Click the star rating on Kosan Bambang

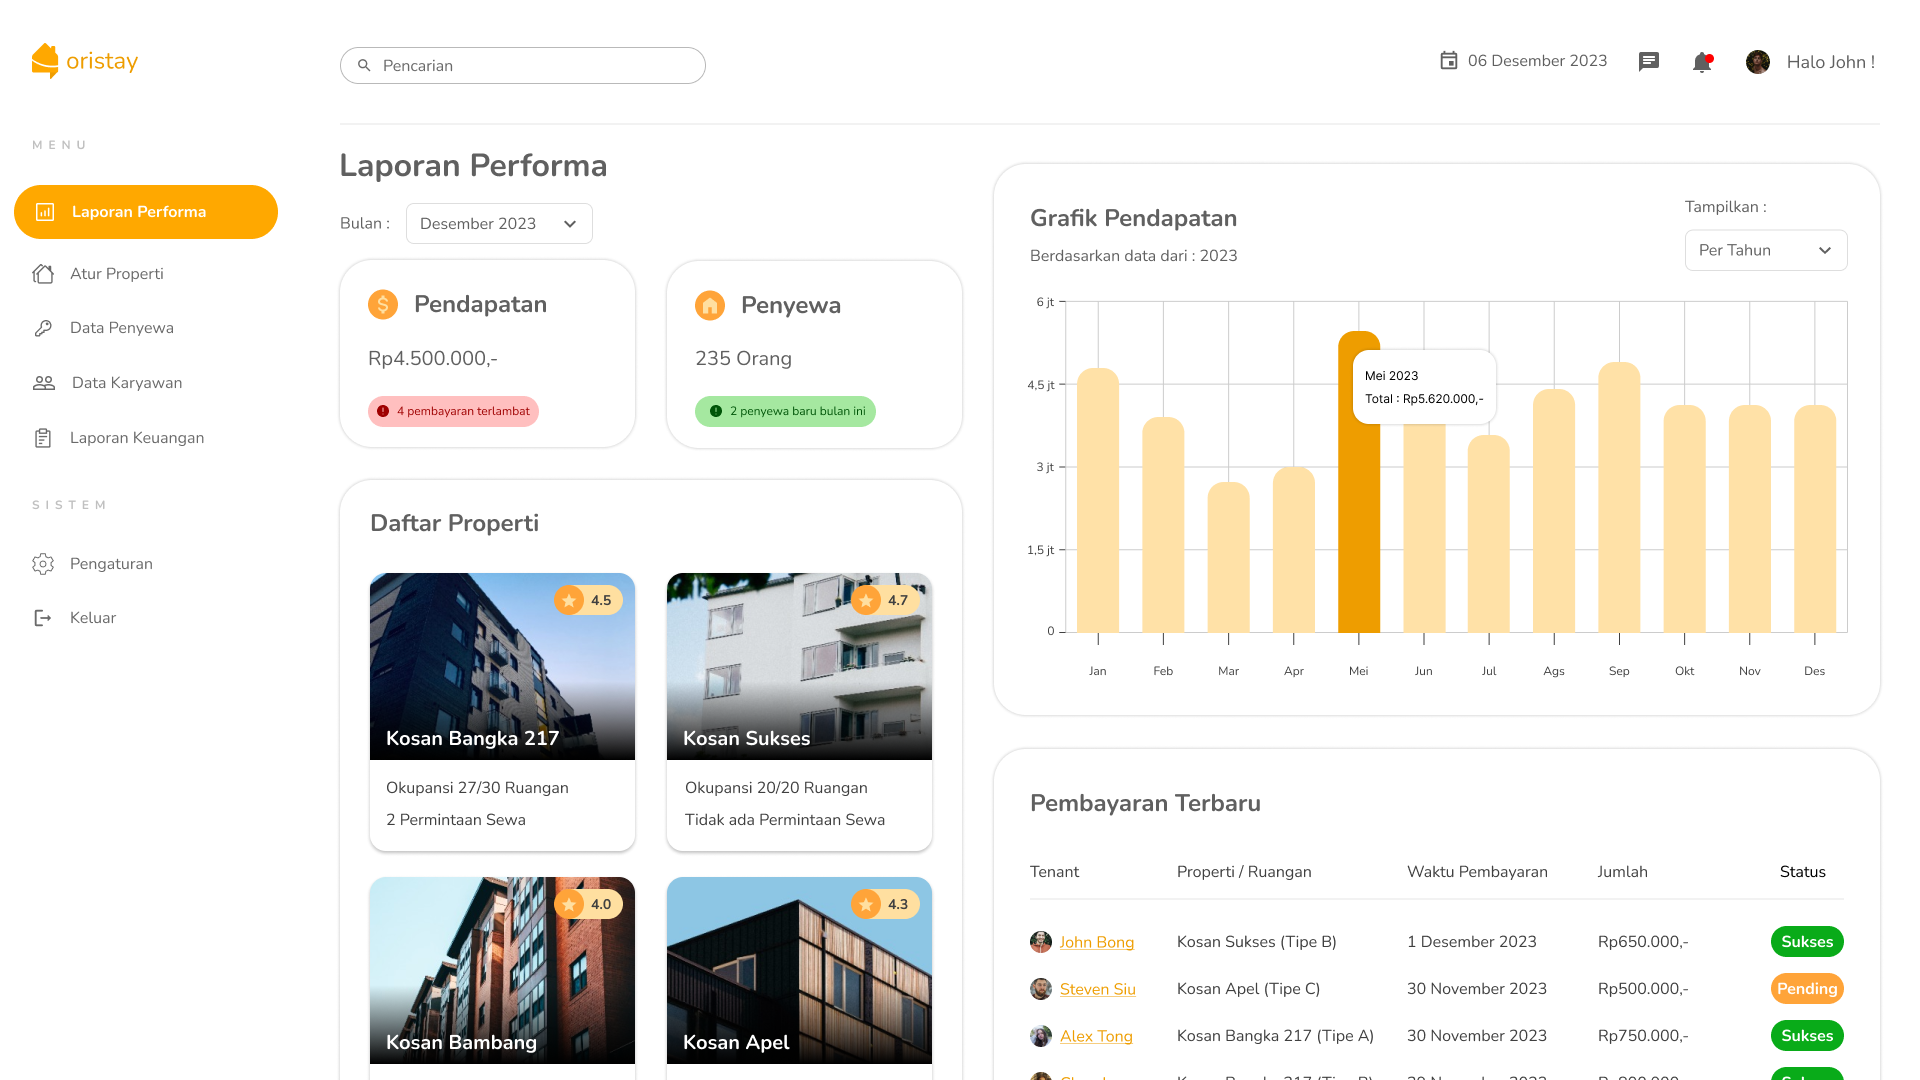[x=589, y=904]
